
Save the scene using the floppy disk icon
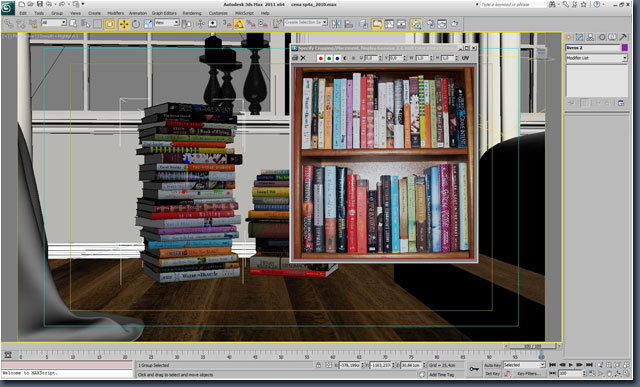40,4
